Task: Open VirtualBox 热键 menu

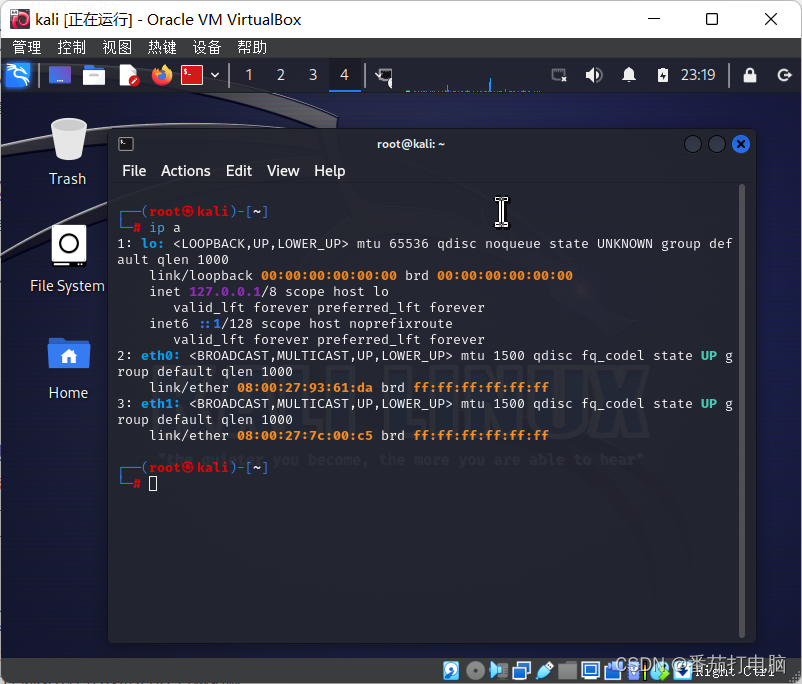Action: click(x=162, y=48)
